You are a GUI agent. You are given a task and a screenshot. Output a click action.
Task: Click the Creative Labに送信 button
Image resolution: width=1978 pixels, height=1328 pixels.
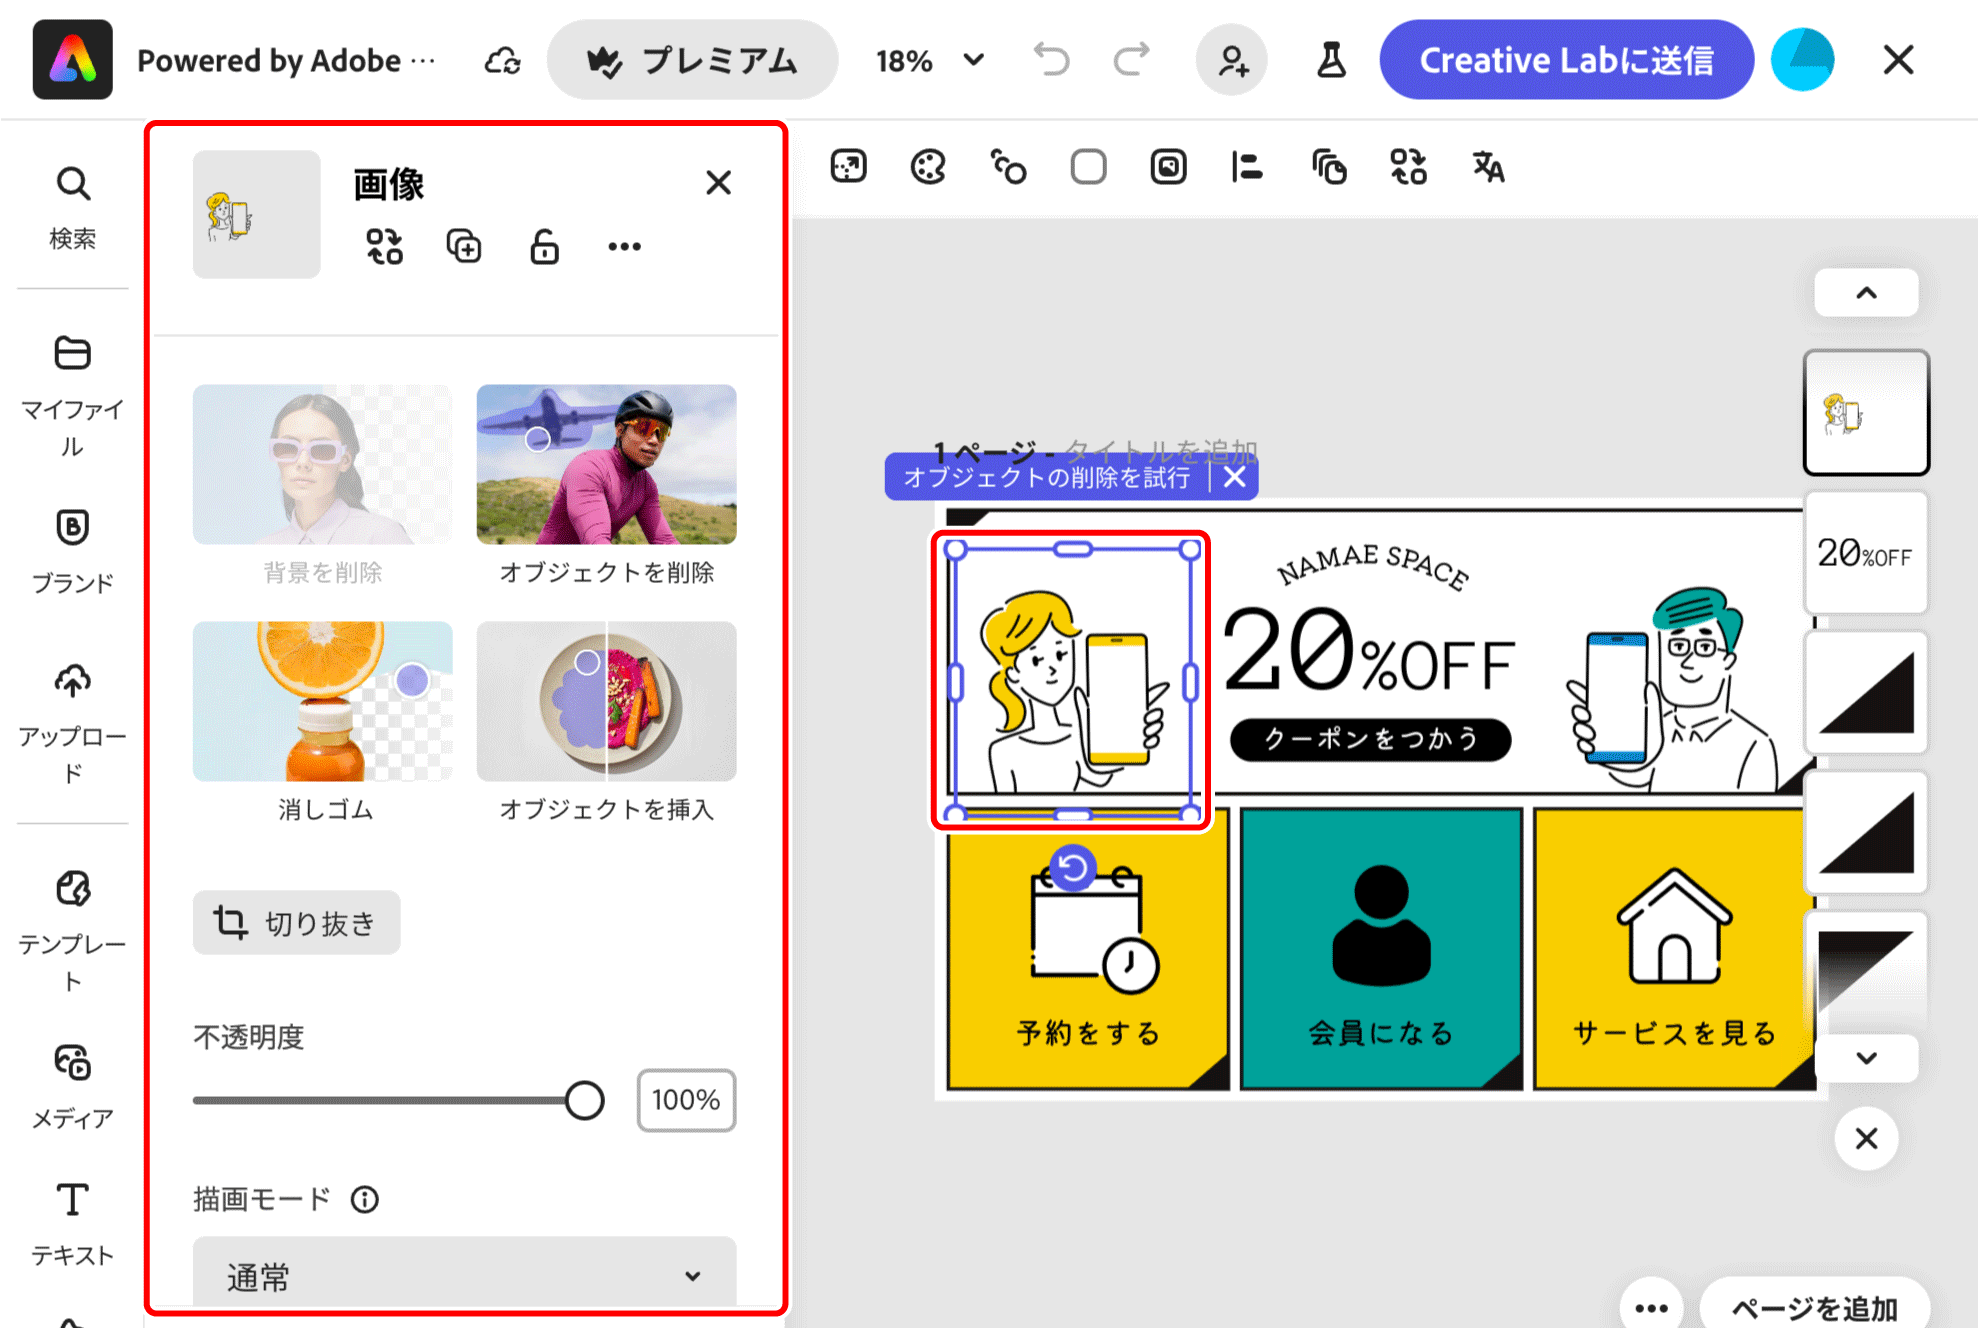[1566, 60]
